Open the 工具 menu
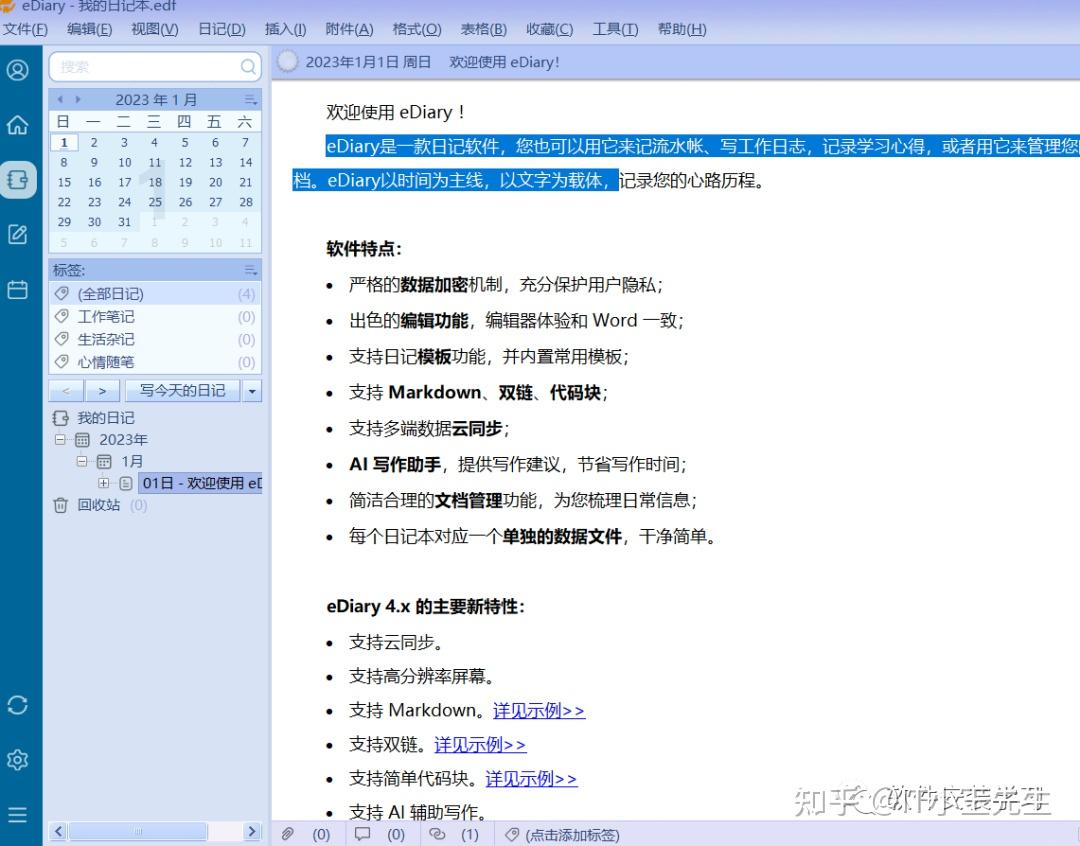1080x846 pixels. tap(614, 29)
